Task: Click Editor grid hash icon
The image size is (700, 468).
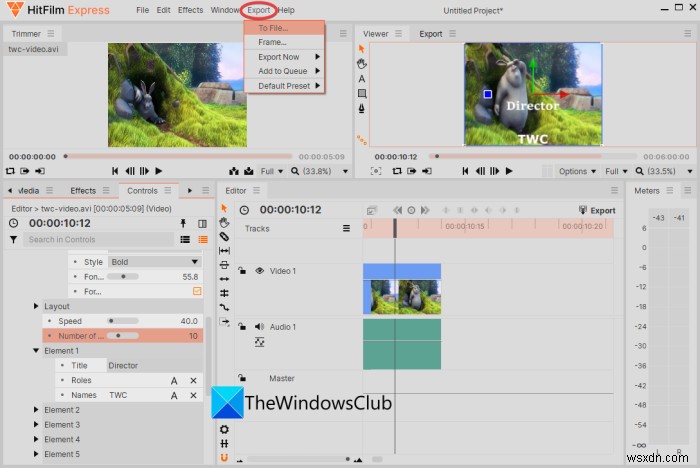Action: [224, 443]
